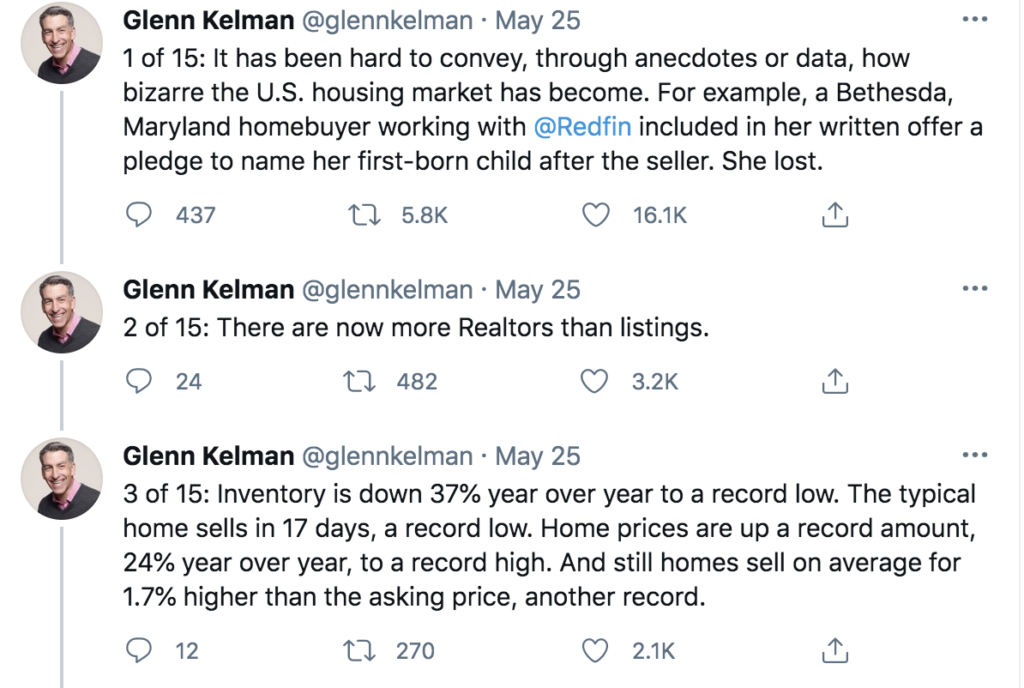The image size is (1024, 688).
Task: Reply to the Realtors than listings tweet
Action: 138,381
